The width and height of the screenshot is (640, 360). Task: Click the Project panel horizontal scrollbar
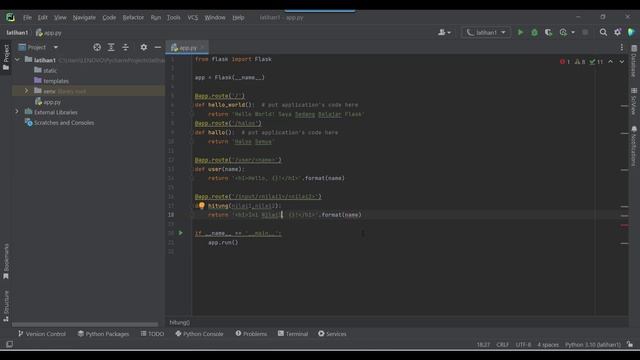tap(85, 325)
